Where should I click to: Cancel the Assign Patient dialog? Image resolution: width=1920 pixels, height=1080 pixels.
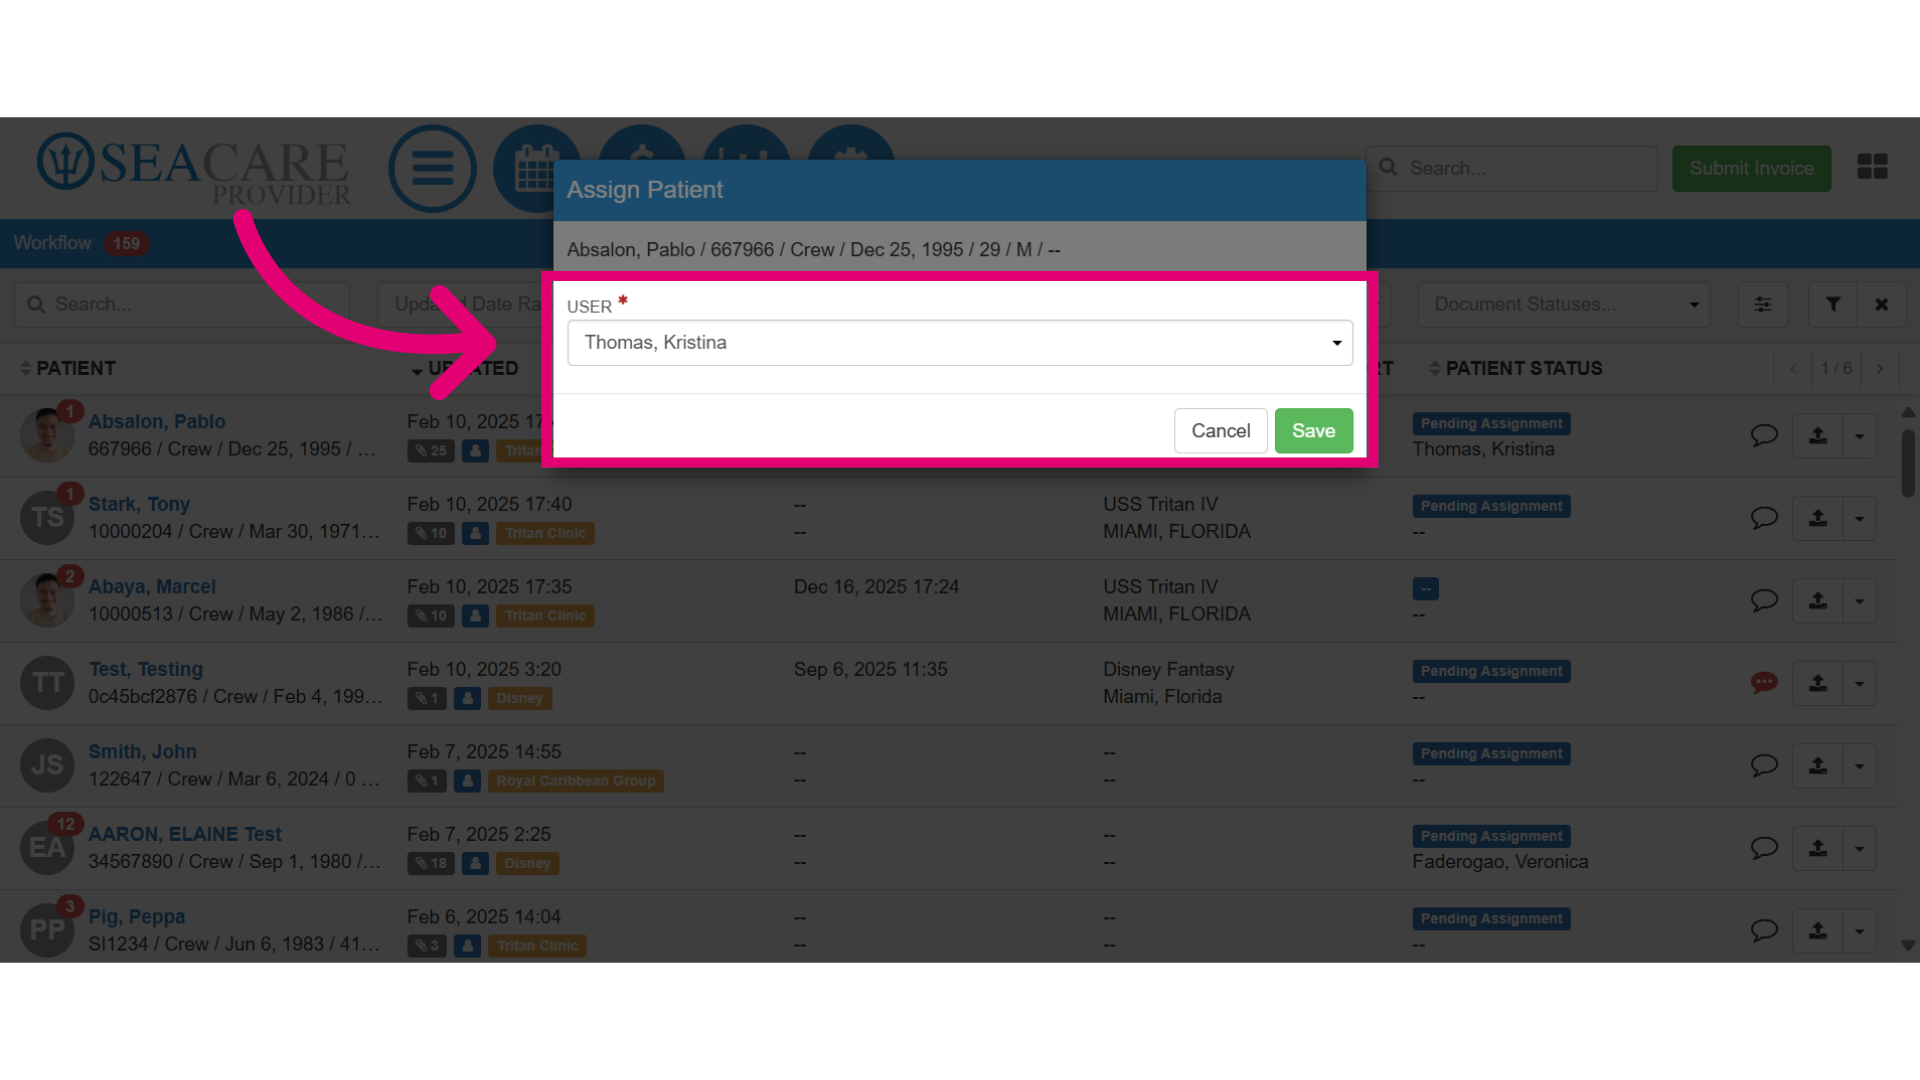(1220, 431)
